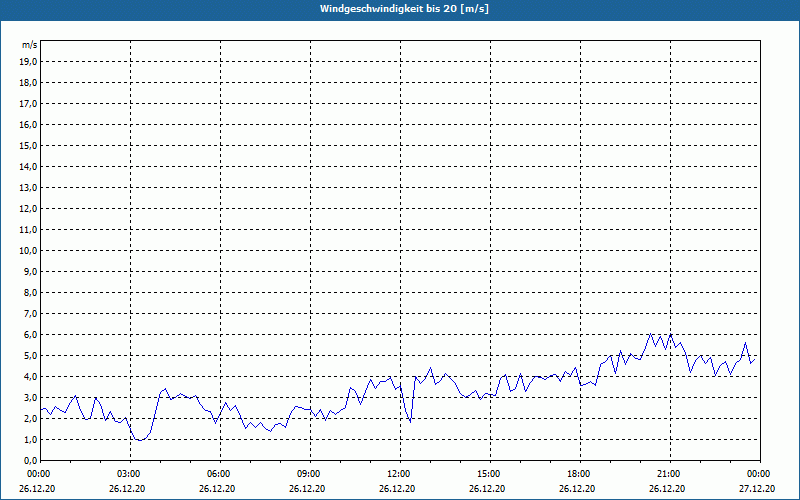Select the y-axis origin label '0,0'
Screen dimensions: 800x500
click(30, 460)
